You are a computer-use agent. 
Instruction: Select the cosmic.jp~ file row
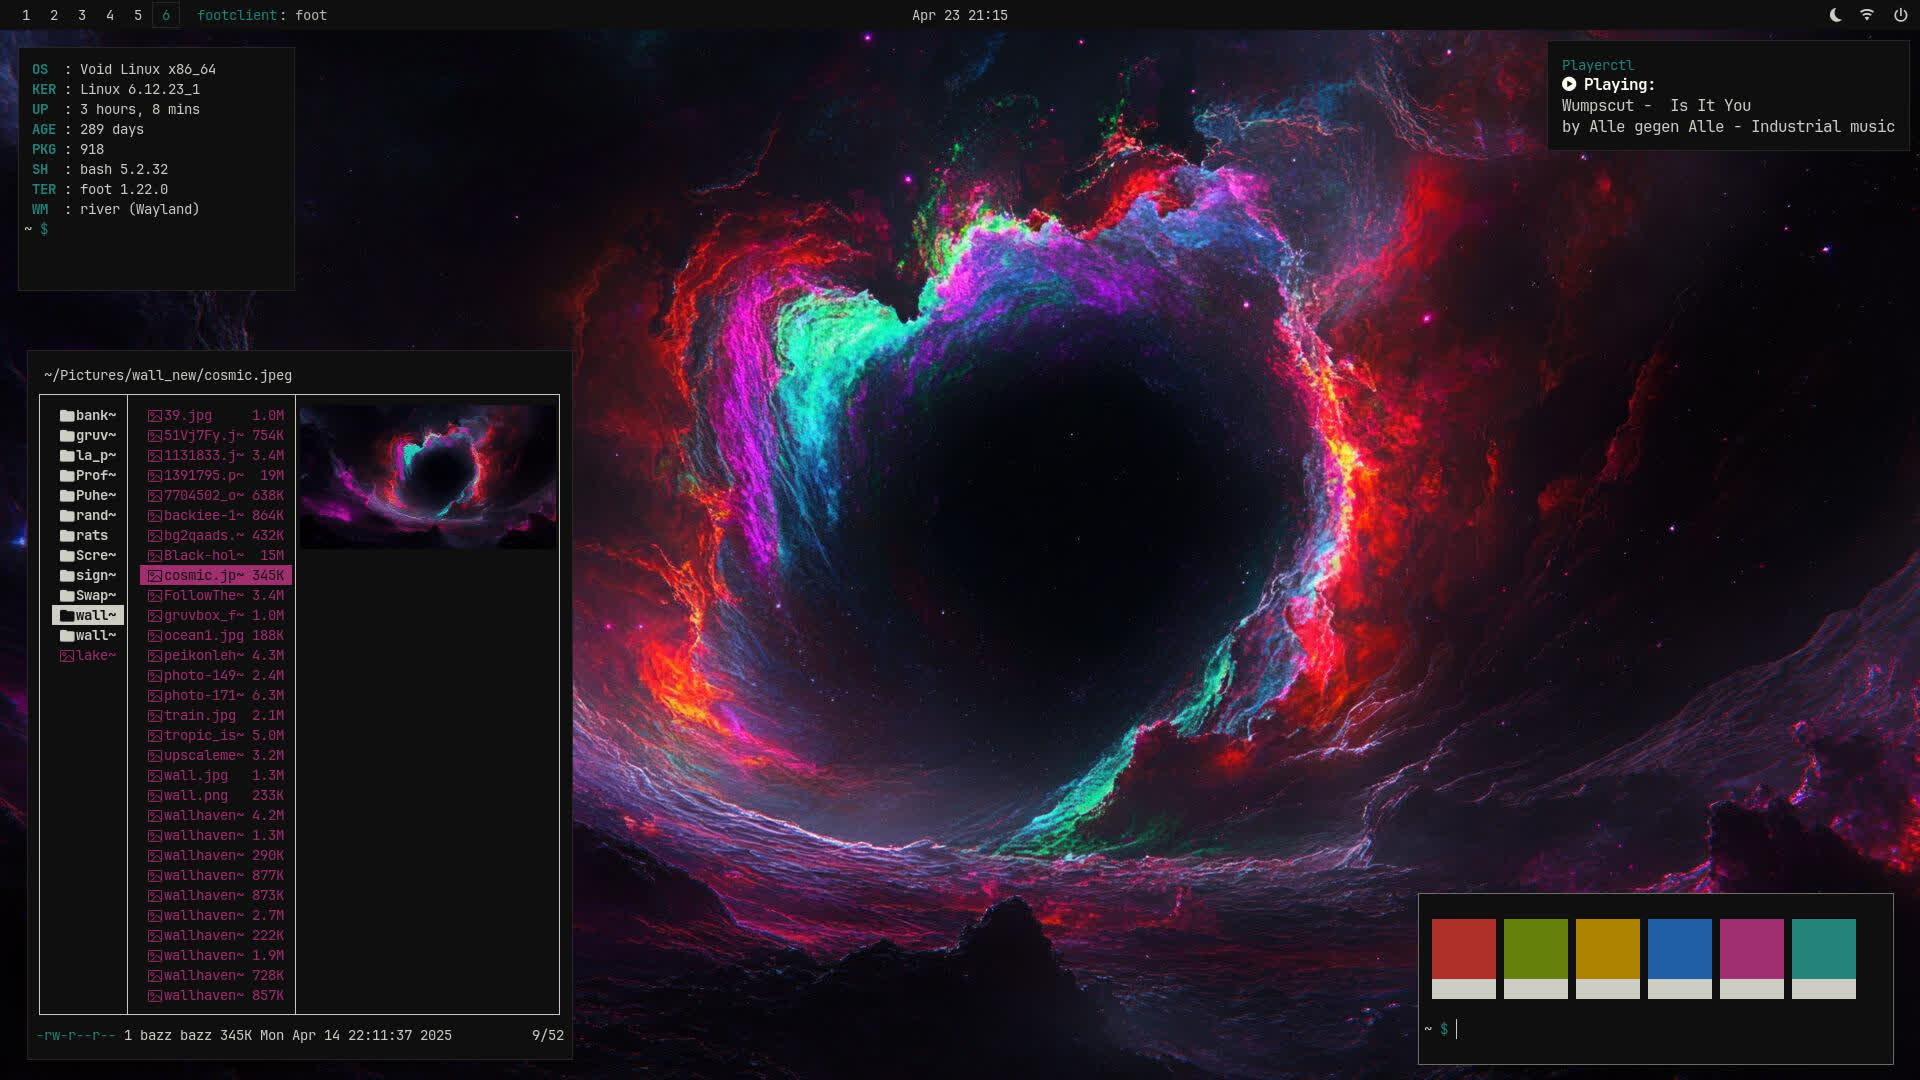click(216, 576)
